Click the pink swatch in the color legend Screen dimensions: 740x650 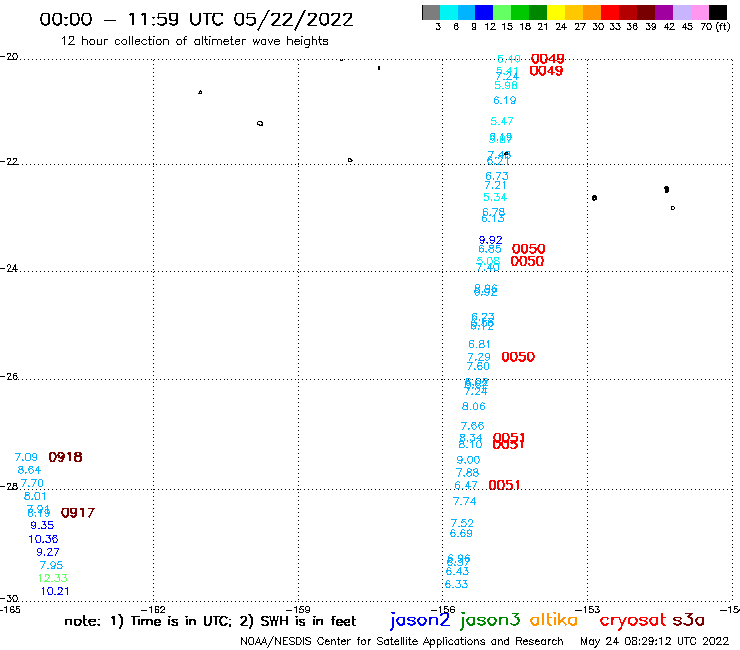(x=699, y=12)
